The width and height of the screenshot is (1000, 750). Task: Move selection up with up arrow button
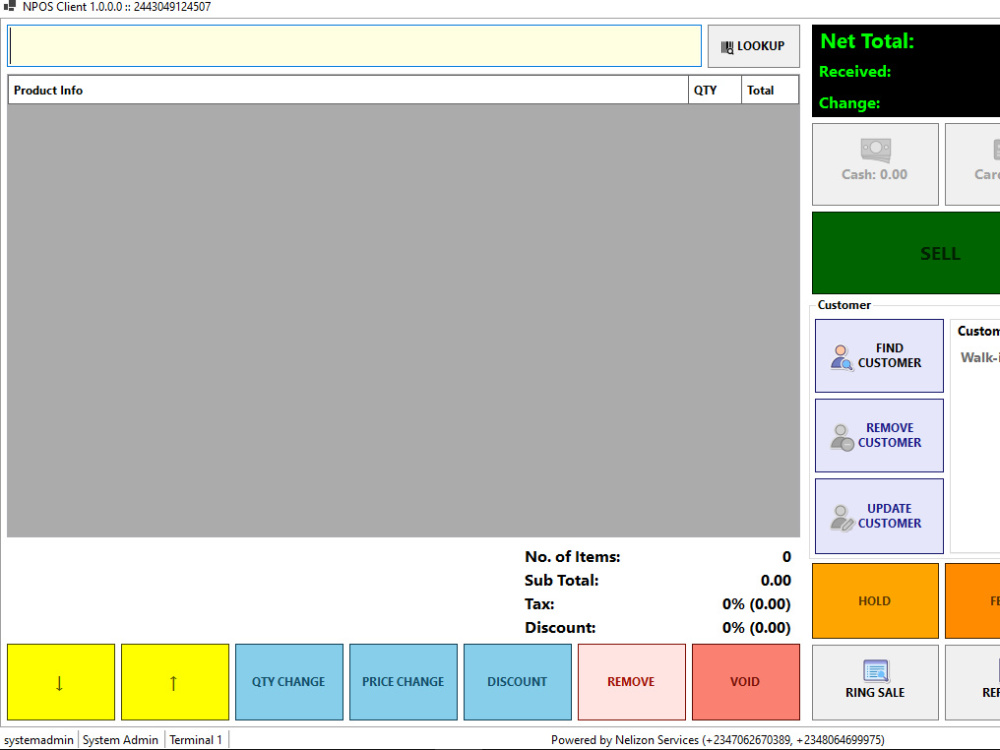click(175, 682)
